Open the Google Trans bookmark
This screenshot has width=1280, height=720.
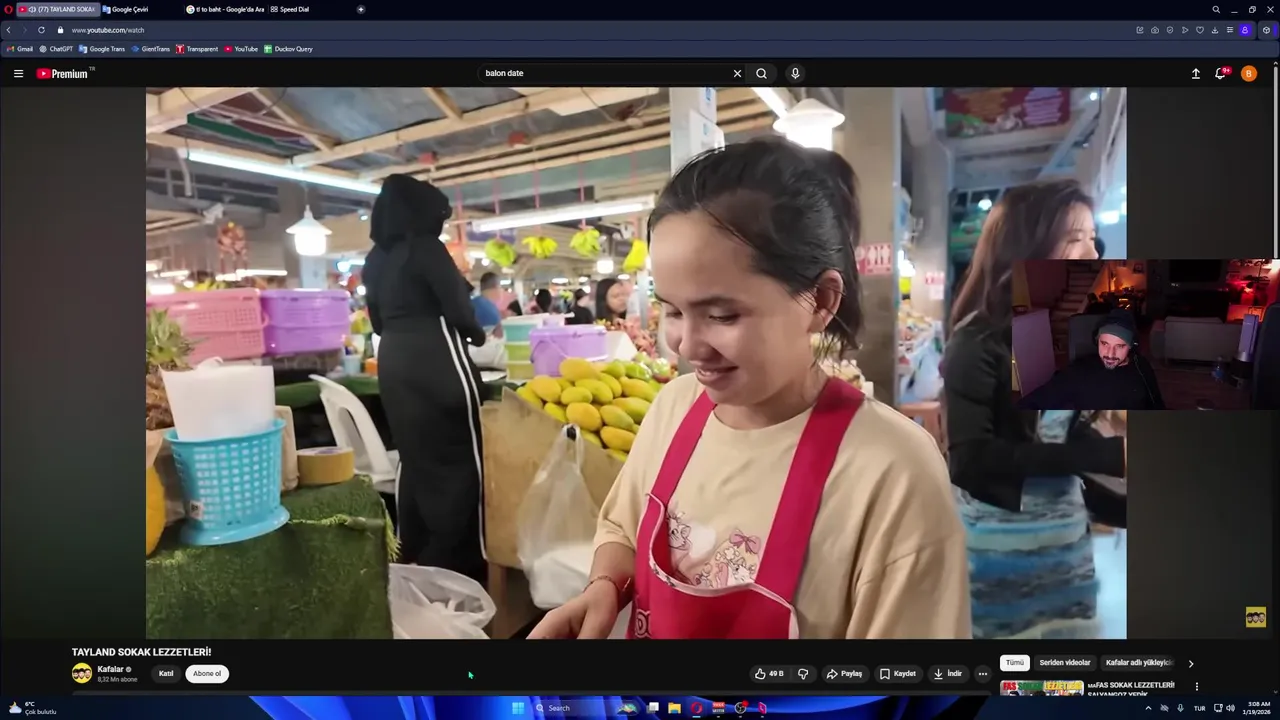pyautogui.click(x=102, y=49)
